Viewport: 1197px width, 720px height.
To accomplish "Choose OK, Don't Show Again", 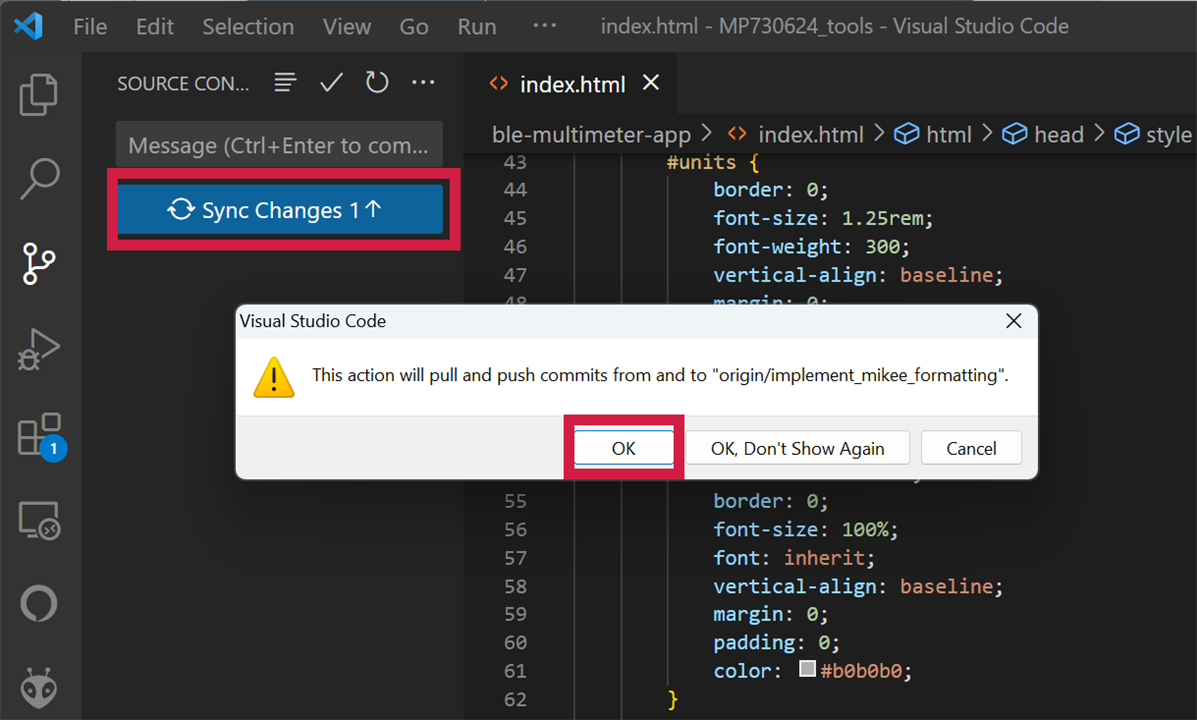I will (x=798, y=448).
